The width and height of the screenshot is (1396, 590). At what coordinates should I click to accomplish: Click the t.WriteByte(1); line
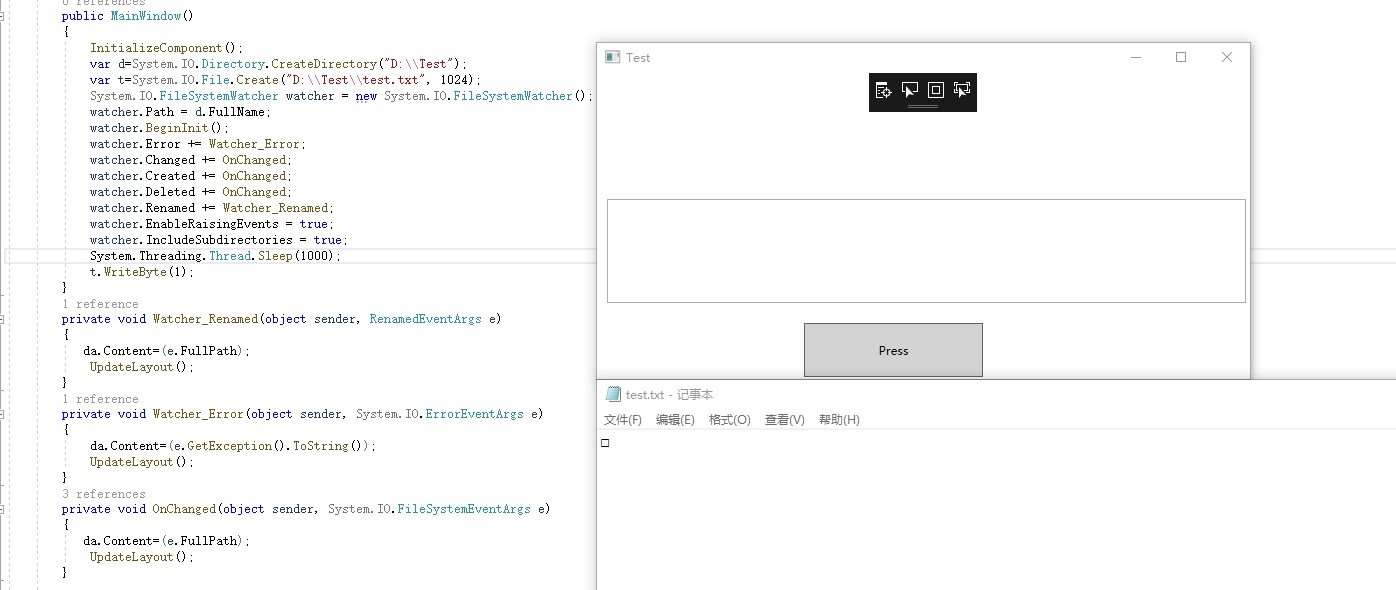tap(142, 272)
